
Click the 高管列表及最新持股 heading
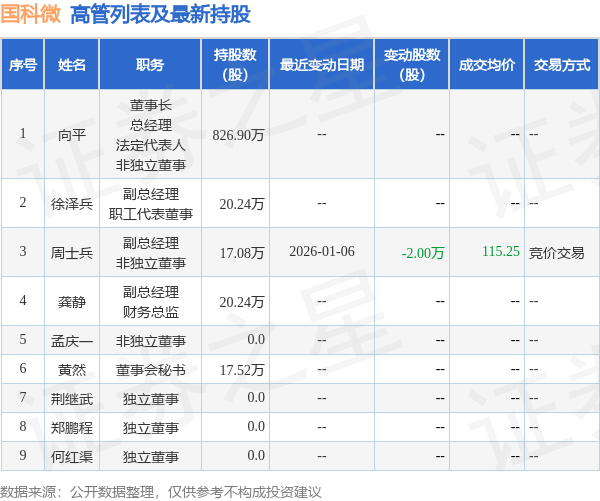(160, 15)
